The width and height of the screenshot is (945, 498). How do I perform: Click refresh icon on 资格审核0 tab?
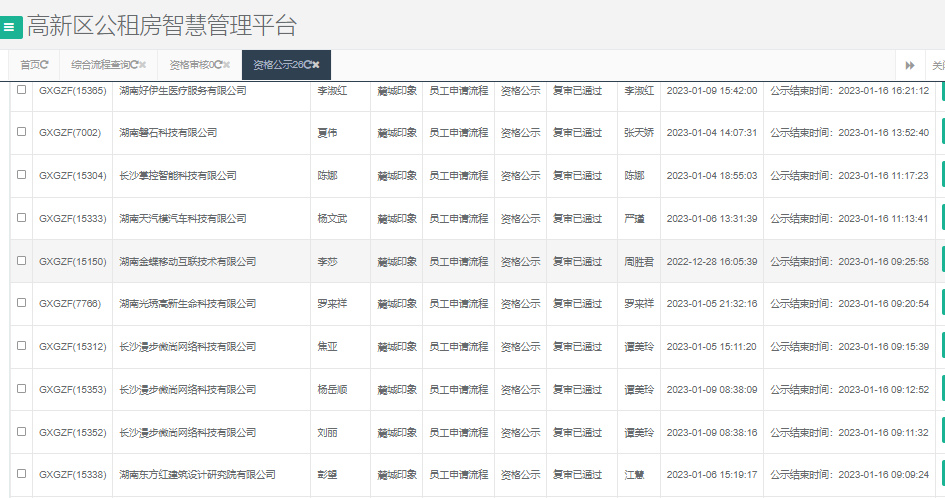(218, 65)
